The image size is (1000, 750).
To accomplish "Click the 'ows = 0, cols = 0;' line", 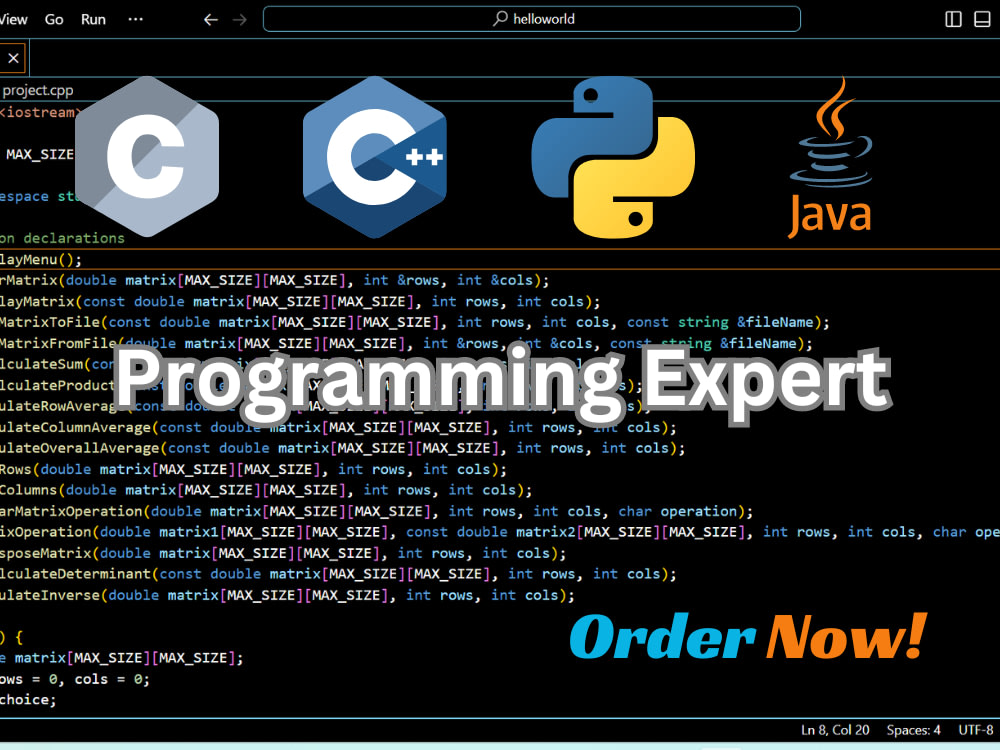I will tap(75, 679).
